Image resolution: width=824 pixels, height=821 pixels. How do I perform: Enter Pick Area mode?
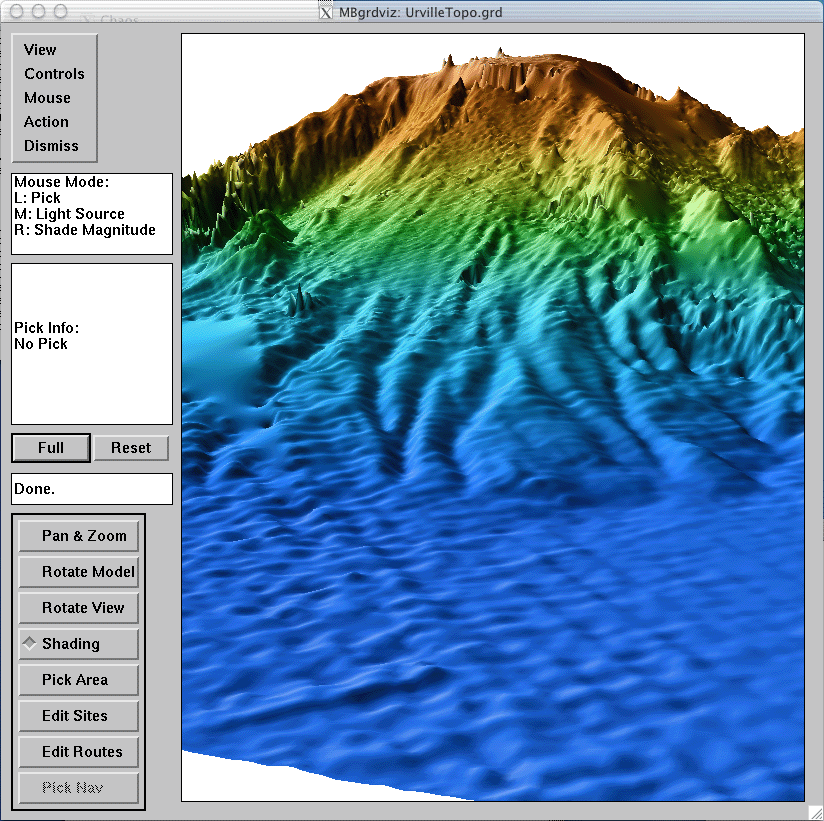coord(78,679)
